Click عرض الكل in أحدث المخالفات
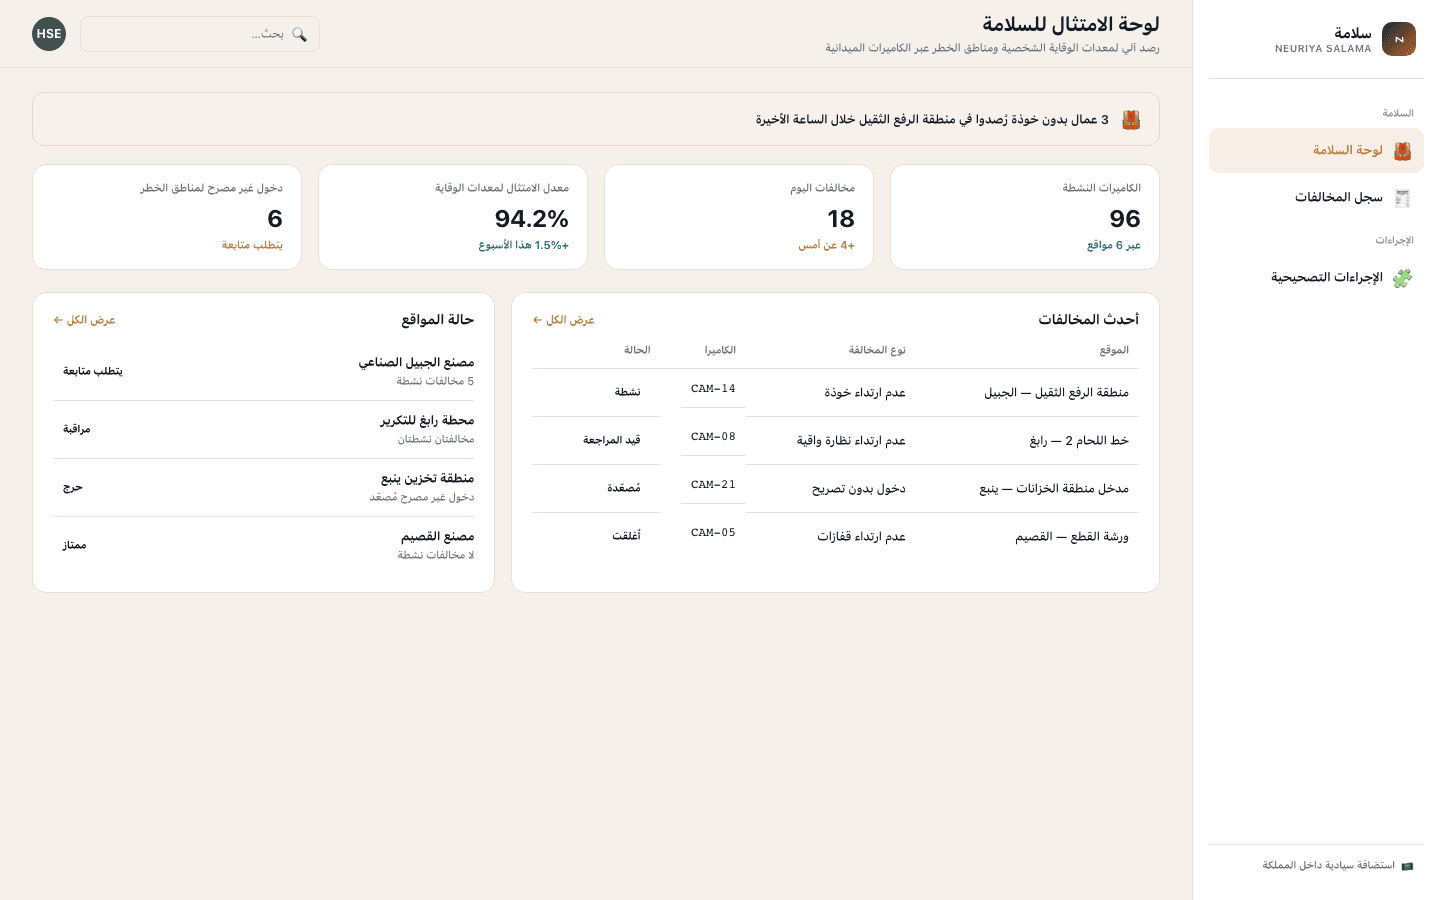Image resolution: width=1440 pixels, height=900 pixels. (564, 320)
